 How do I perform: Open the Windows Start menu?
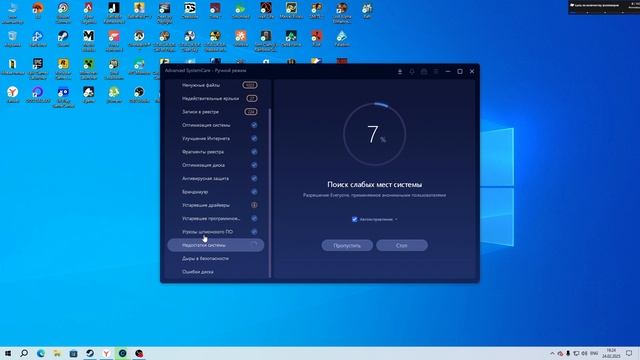(8, 353)
